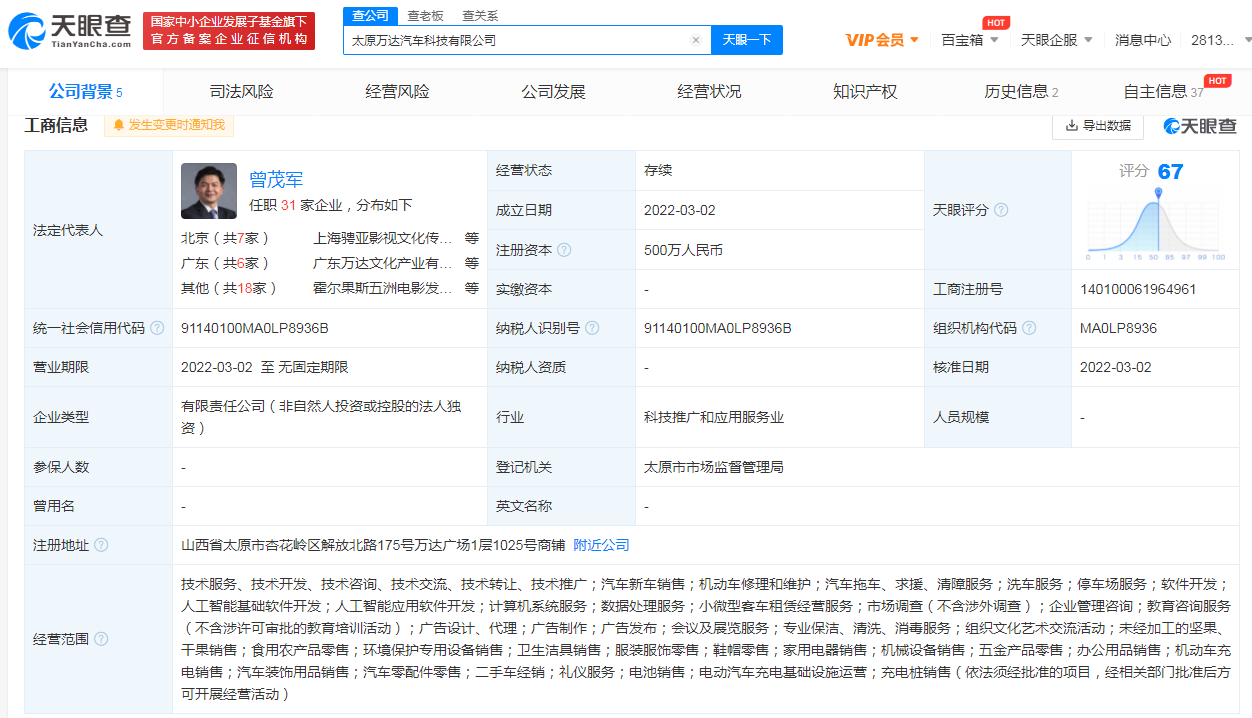The width and height of the screenshot is (1252, 718).
Task: Select the 查老板 search tab
Action: [425, 16]
